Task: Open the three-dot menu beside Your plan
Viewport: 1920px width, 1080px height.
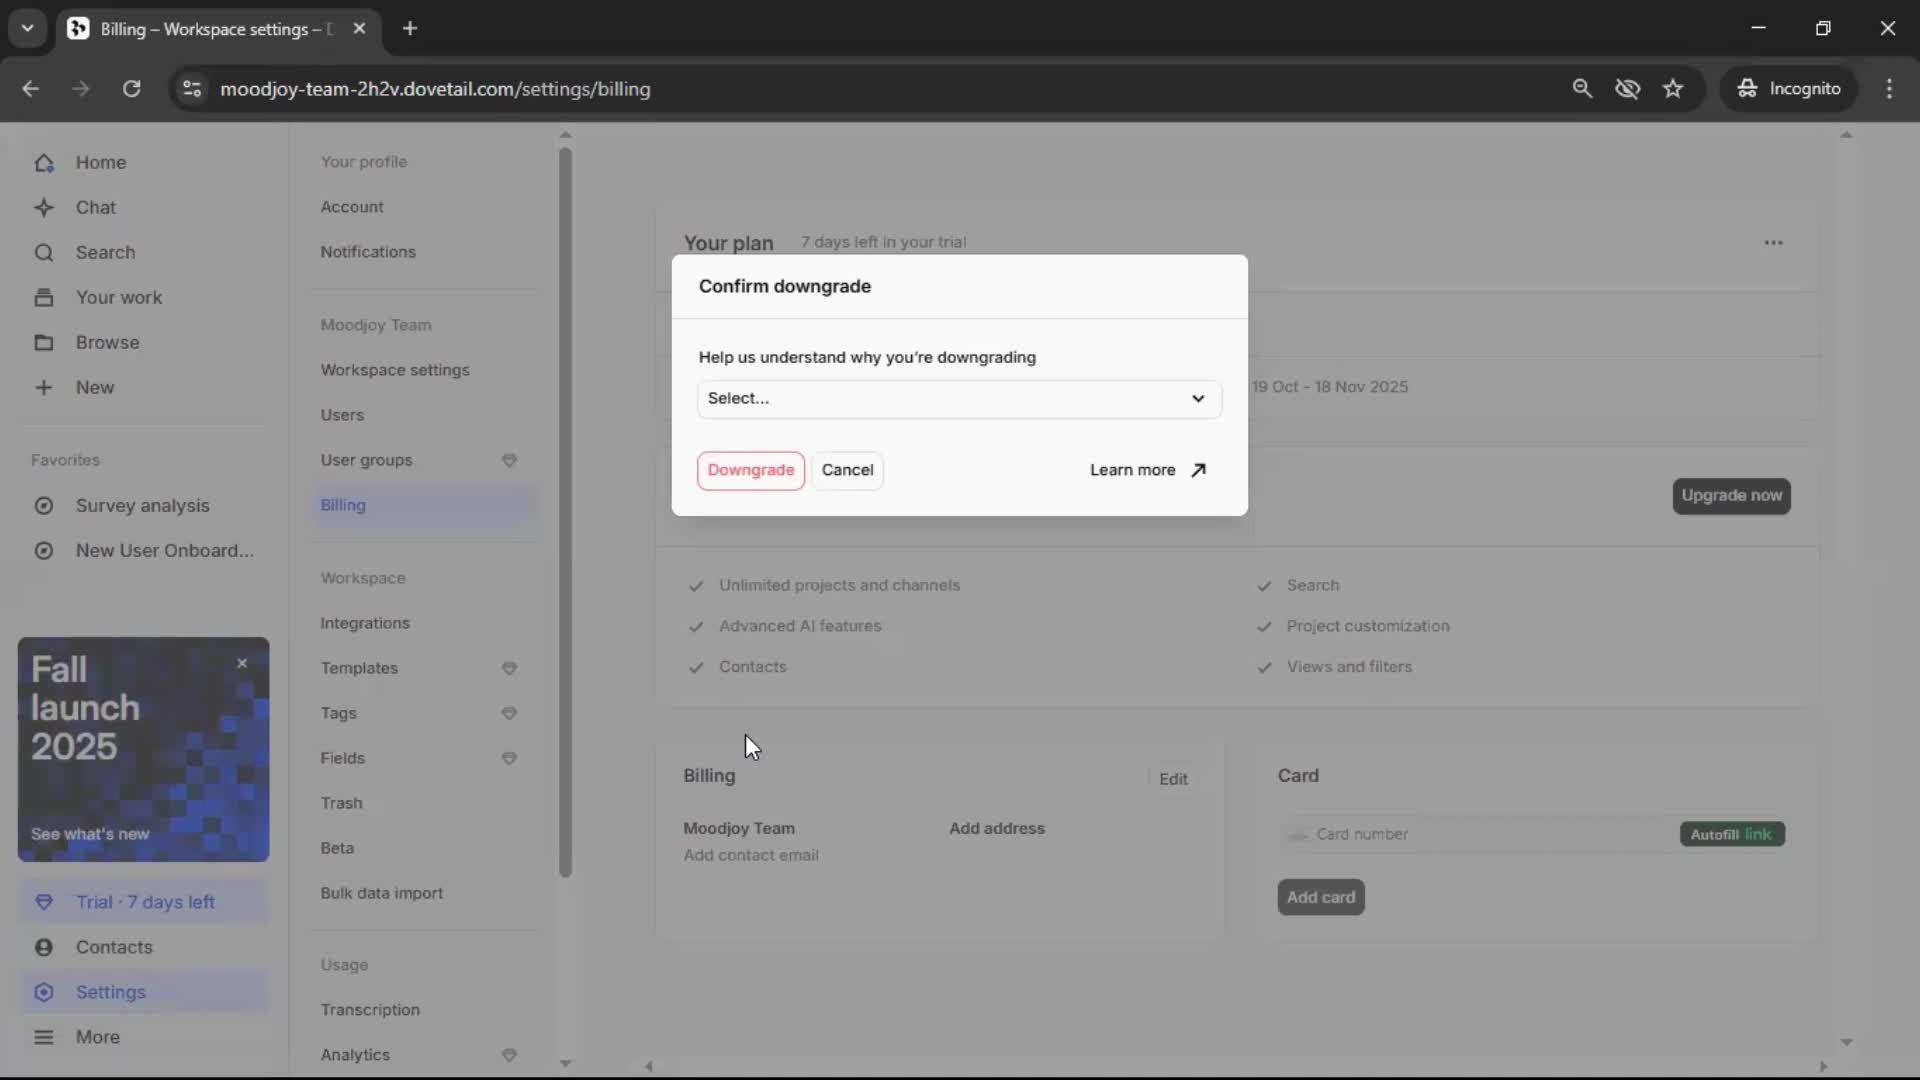Action: 1773,243
